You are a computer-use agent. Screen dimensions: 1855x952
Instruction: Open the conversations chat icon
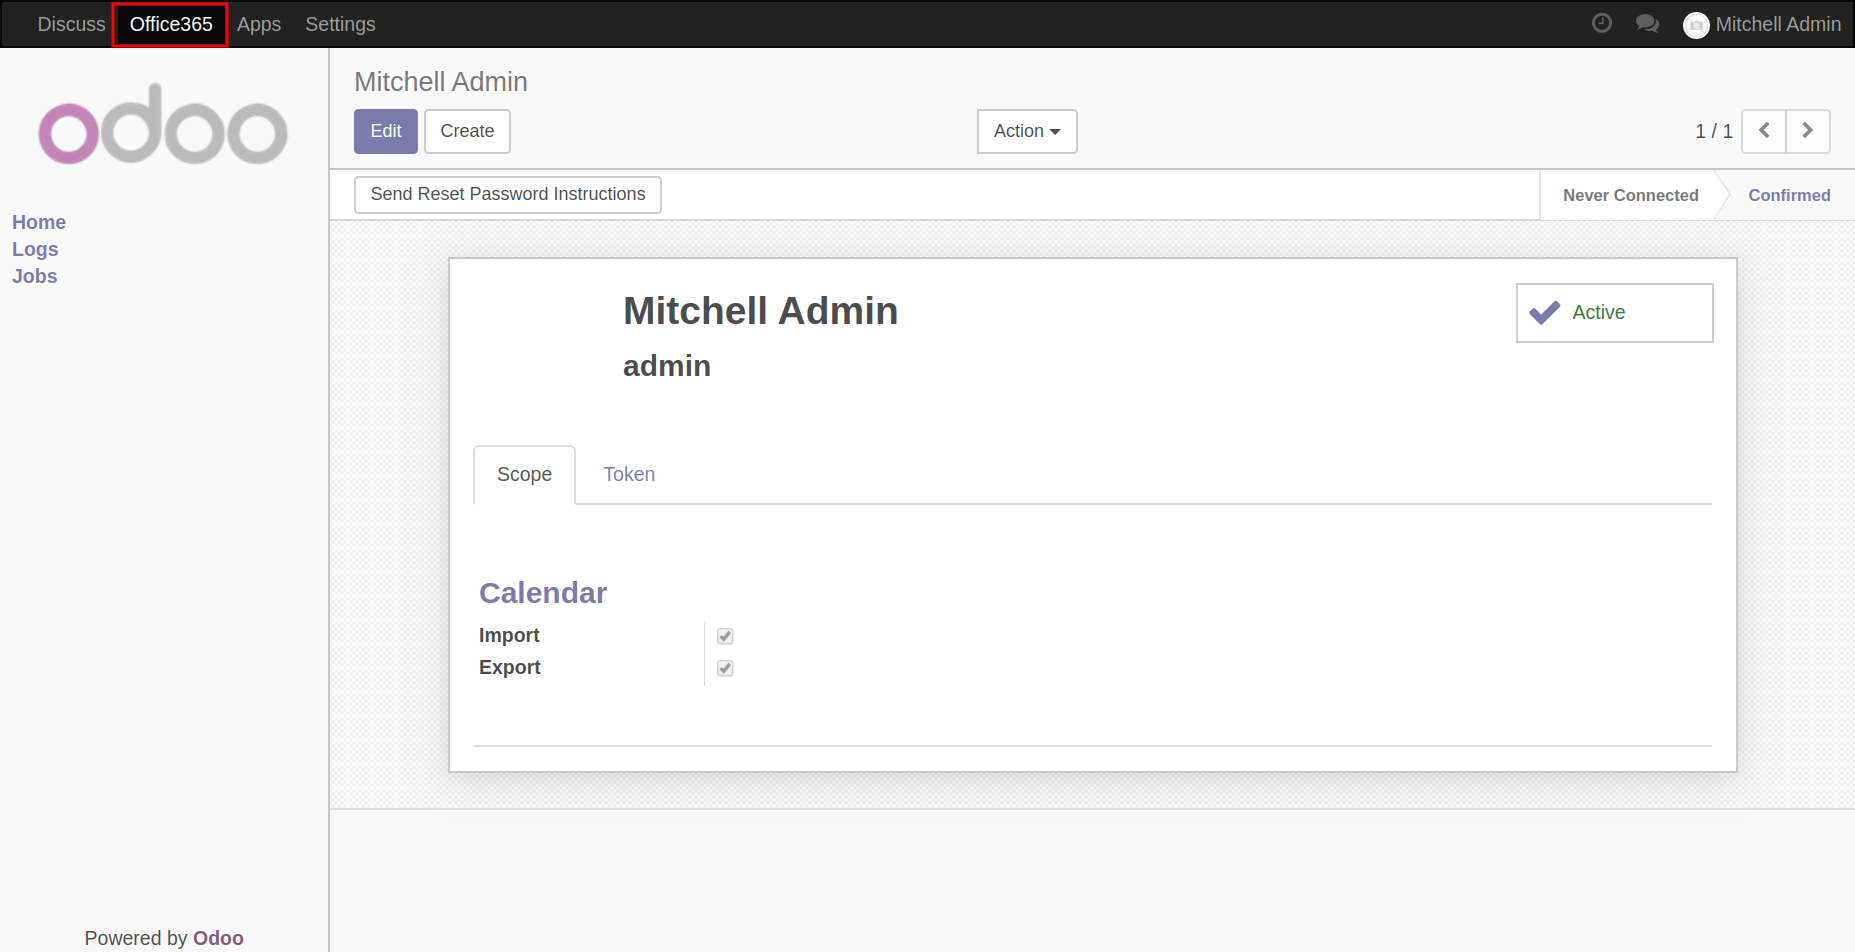click(1647, 23)
